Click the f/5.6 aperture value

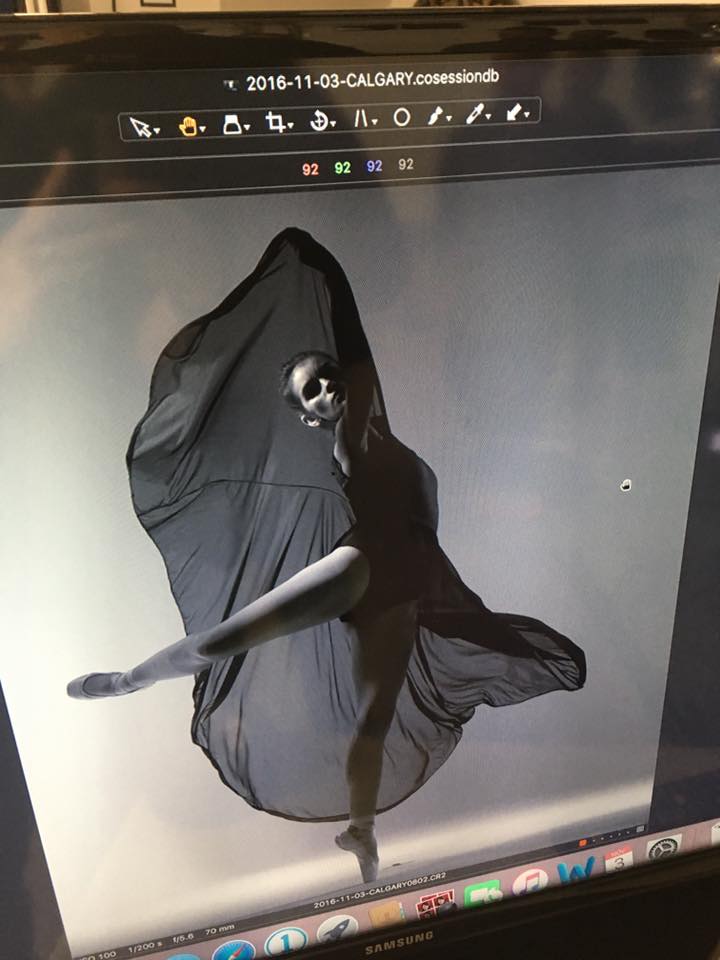(x=184, y=938)
